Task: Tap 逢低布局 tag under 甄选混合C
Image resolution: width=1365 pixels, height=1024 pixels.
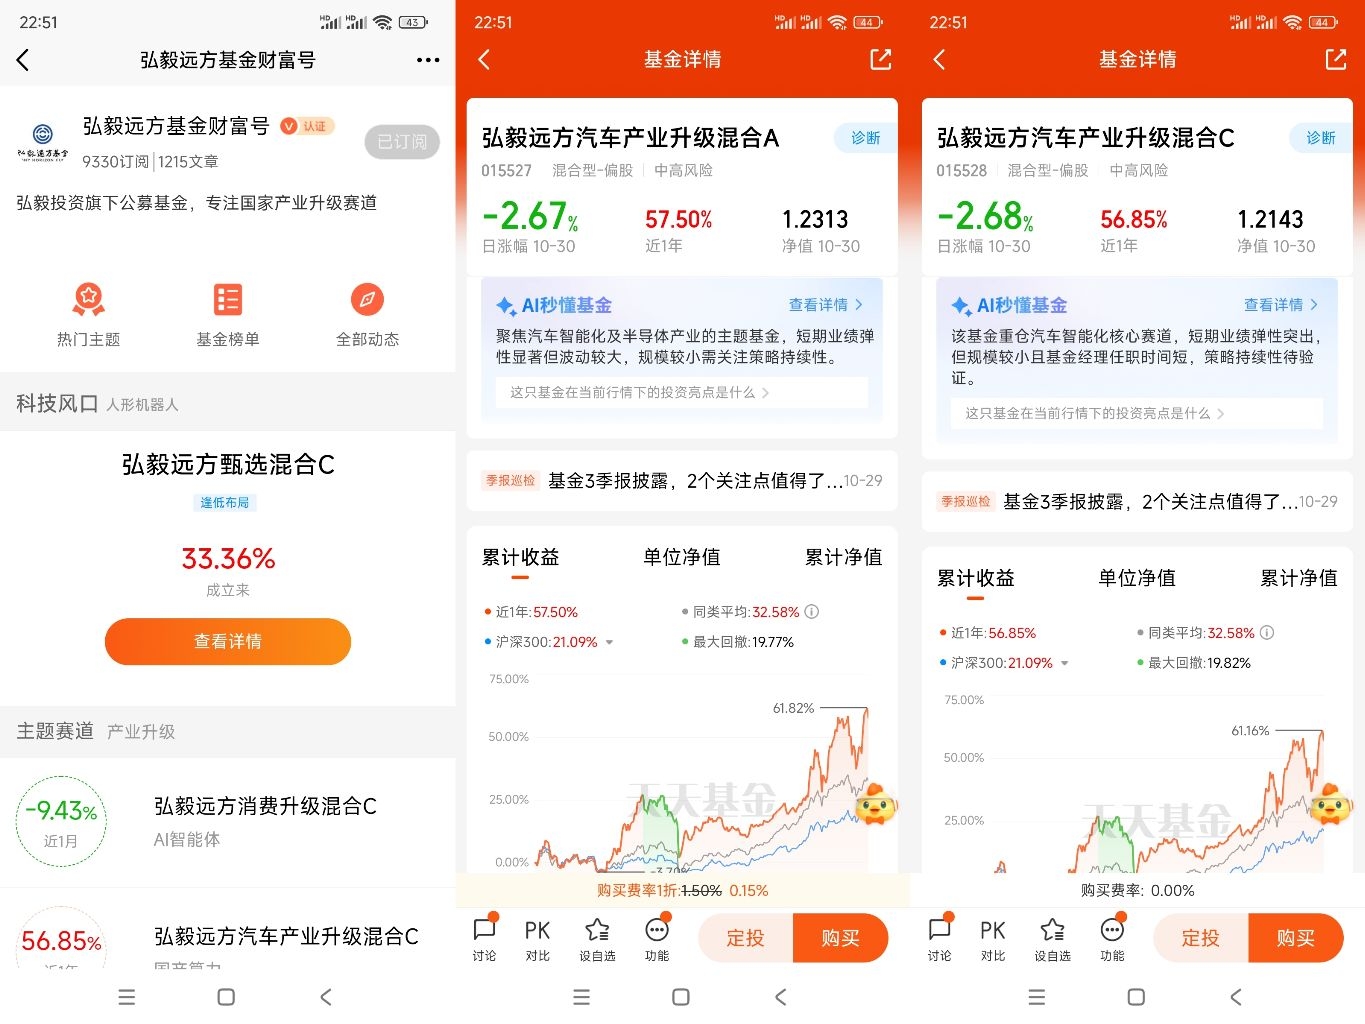Action: point(225,503)
